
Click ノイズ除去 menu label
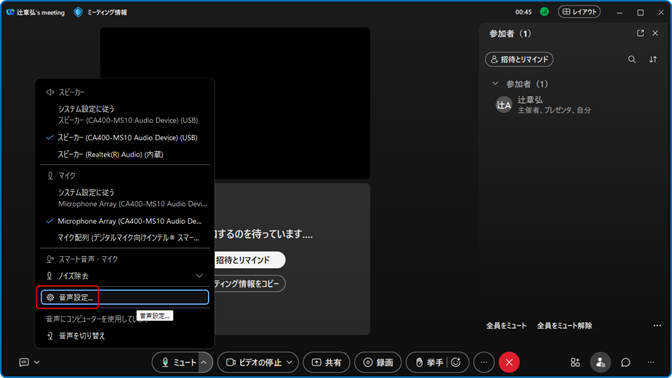point(73,276)
